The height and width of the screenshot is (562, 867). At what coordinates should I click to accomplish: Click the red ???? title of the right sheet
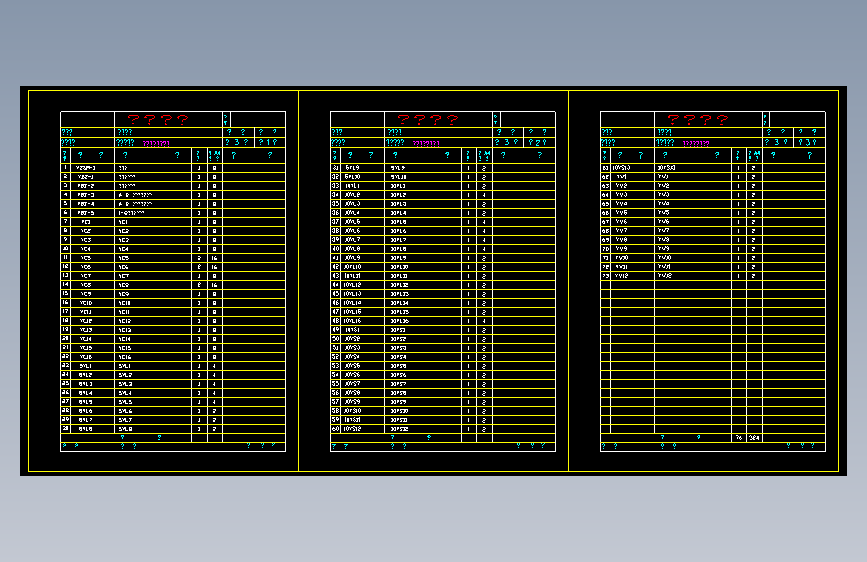click(x=698, y=119)
